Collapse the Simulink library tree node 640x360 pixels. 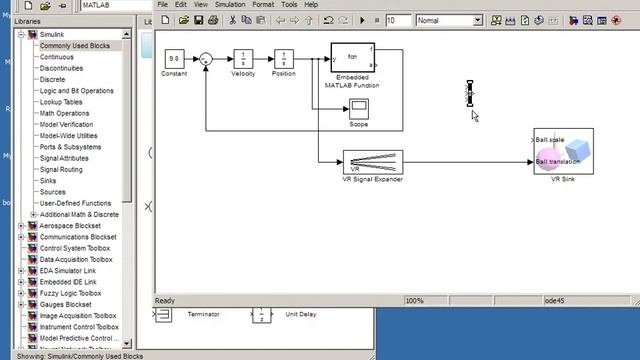click(21, 35)
